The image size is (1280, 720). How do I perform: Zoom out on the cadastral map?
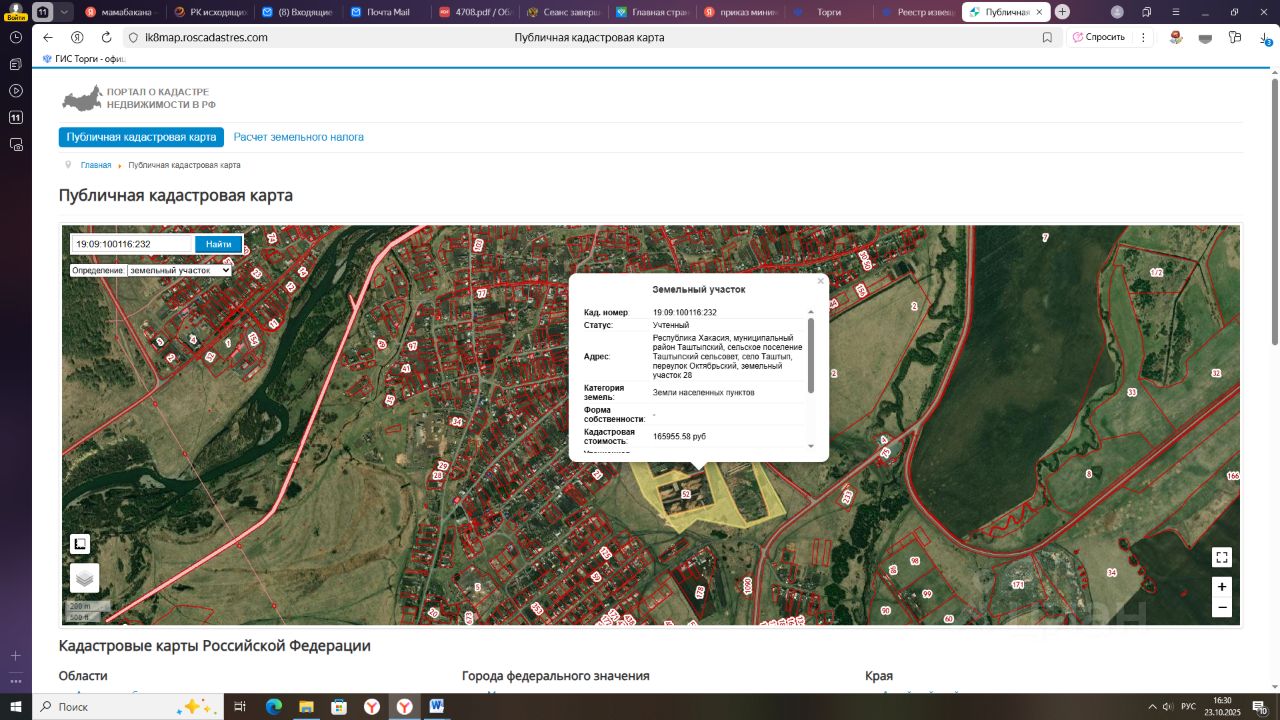pos(1221,607)
